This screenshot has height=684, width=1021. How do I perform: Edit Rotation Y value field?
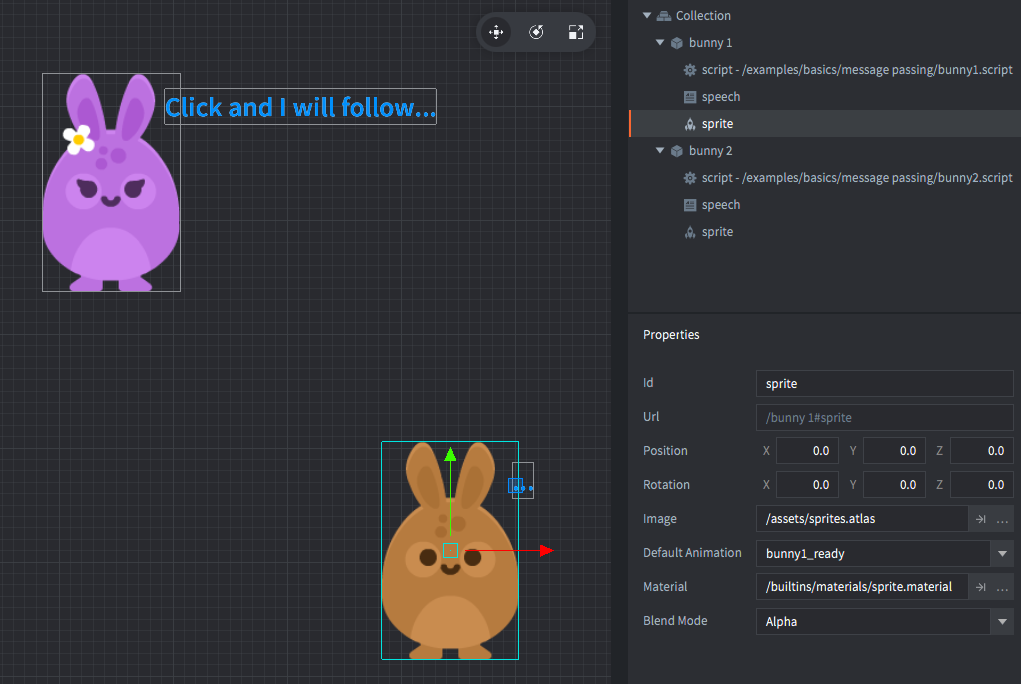(894, 485)
